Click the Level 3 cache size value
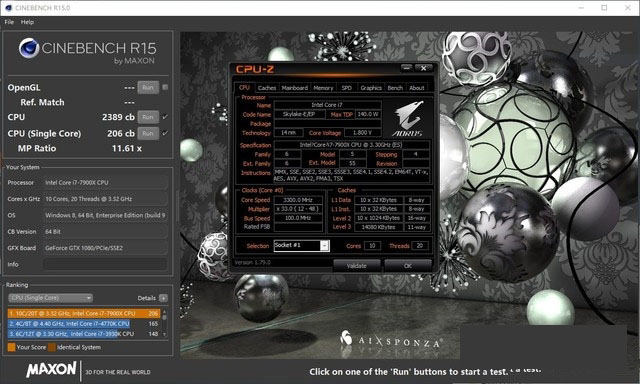 pos(378,227)
